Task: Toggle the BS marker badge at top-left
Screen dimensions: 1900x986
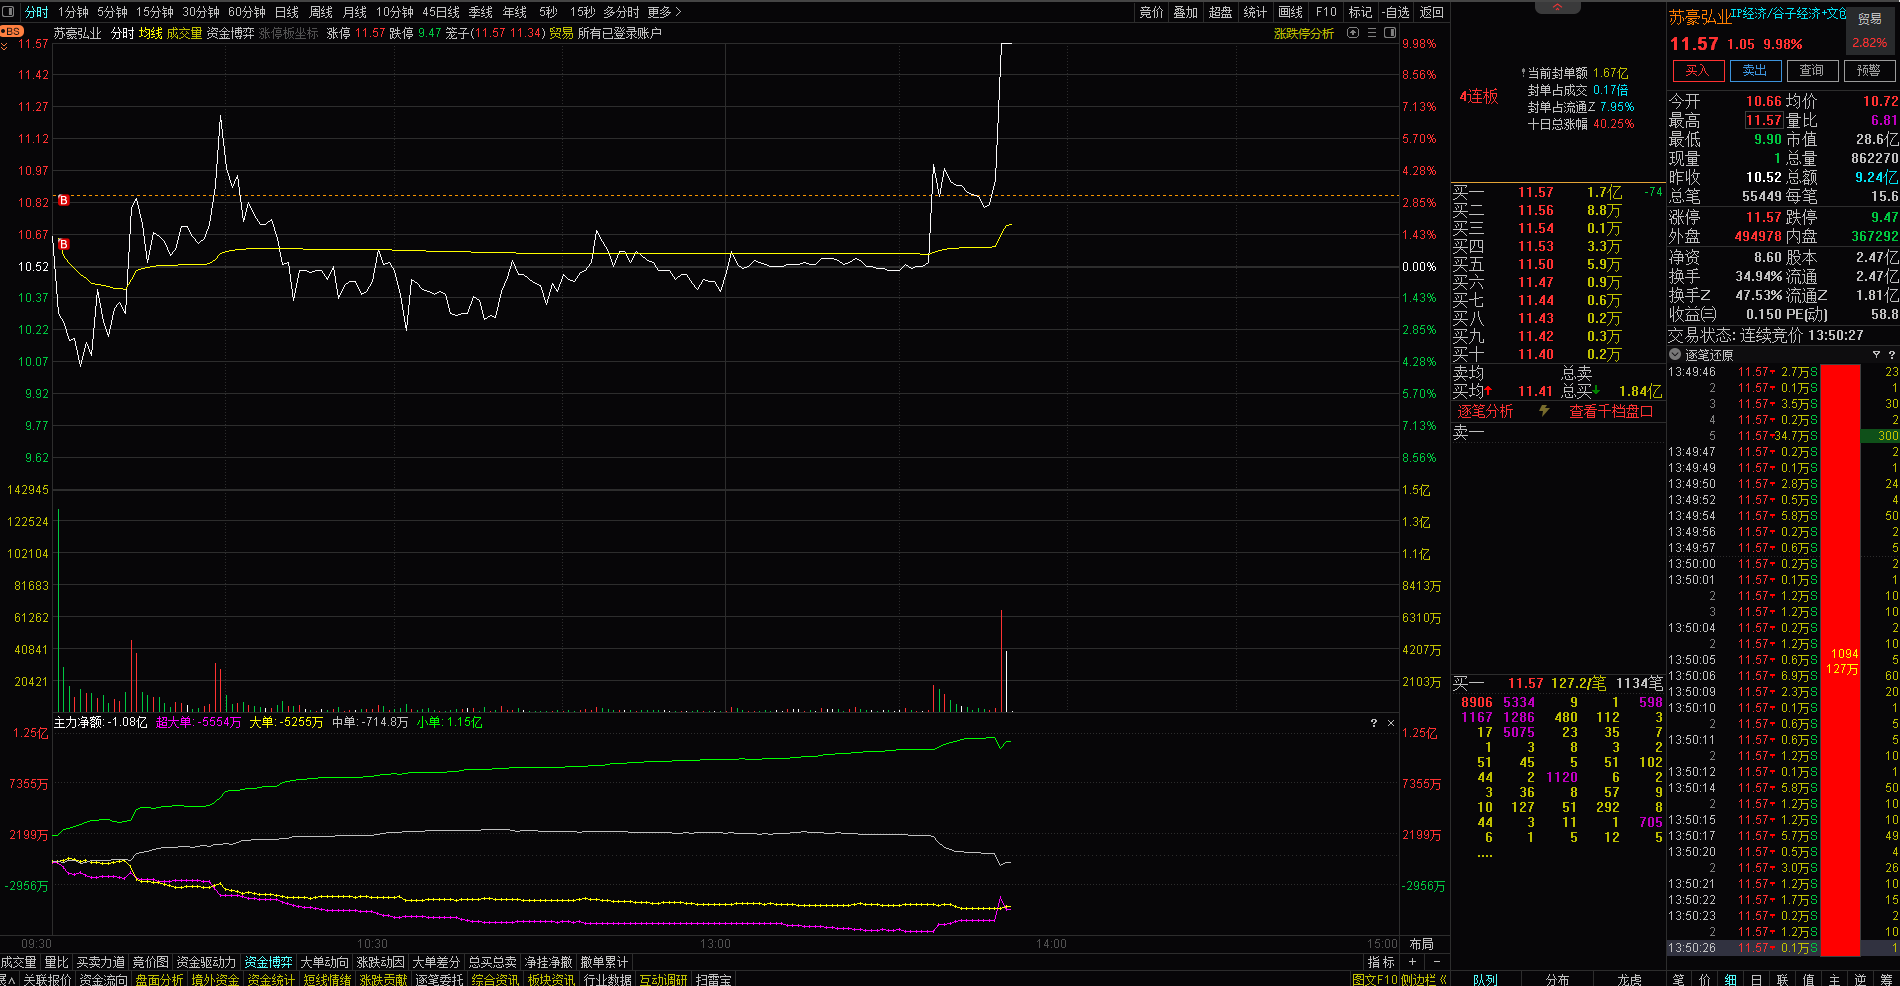Action: click(12, 32)
